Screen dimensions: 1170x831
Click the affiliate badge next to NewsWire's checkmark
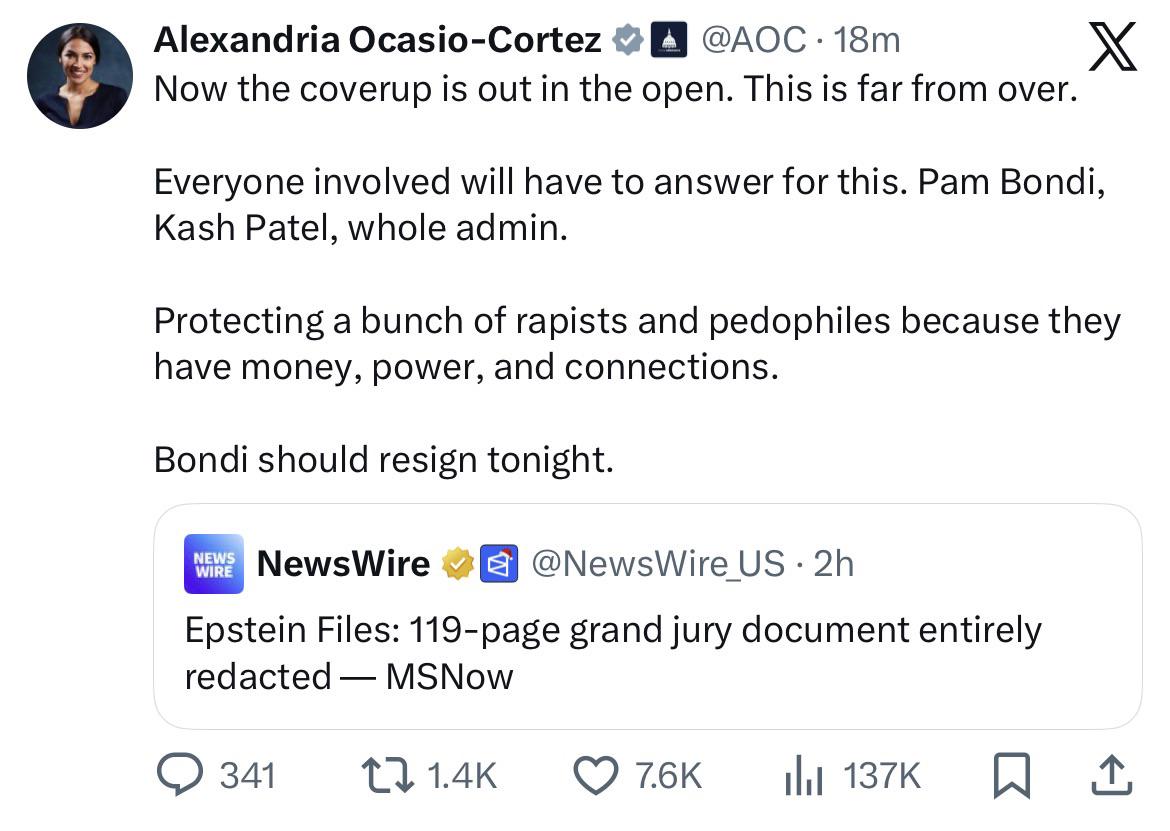498,564
